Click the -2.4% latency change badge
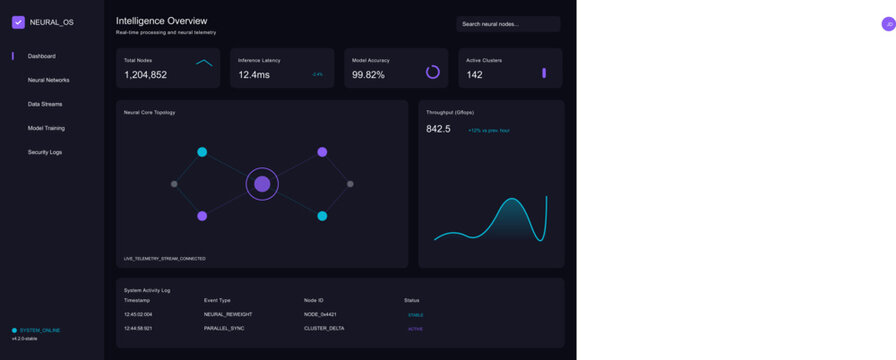Screen dimensions: 896x360 317,74
